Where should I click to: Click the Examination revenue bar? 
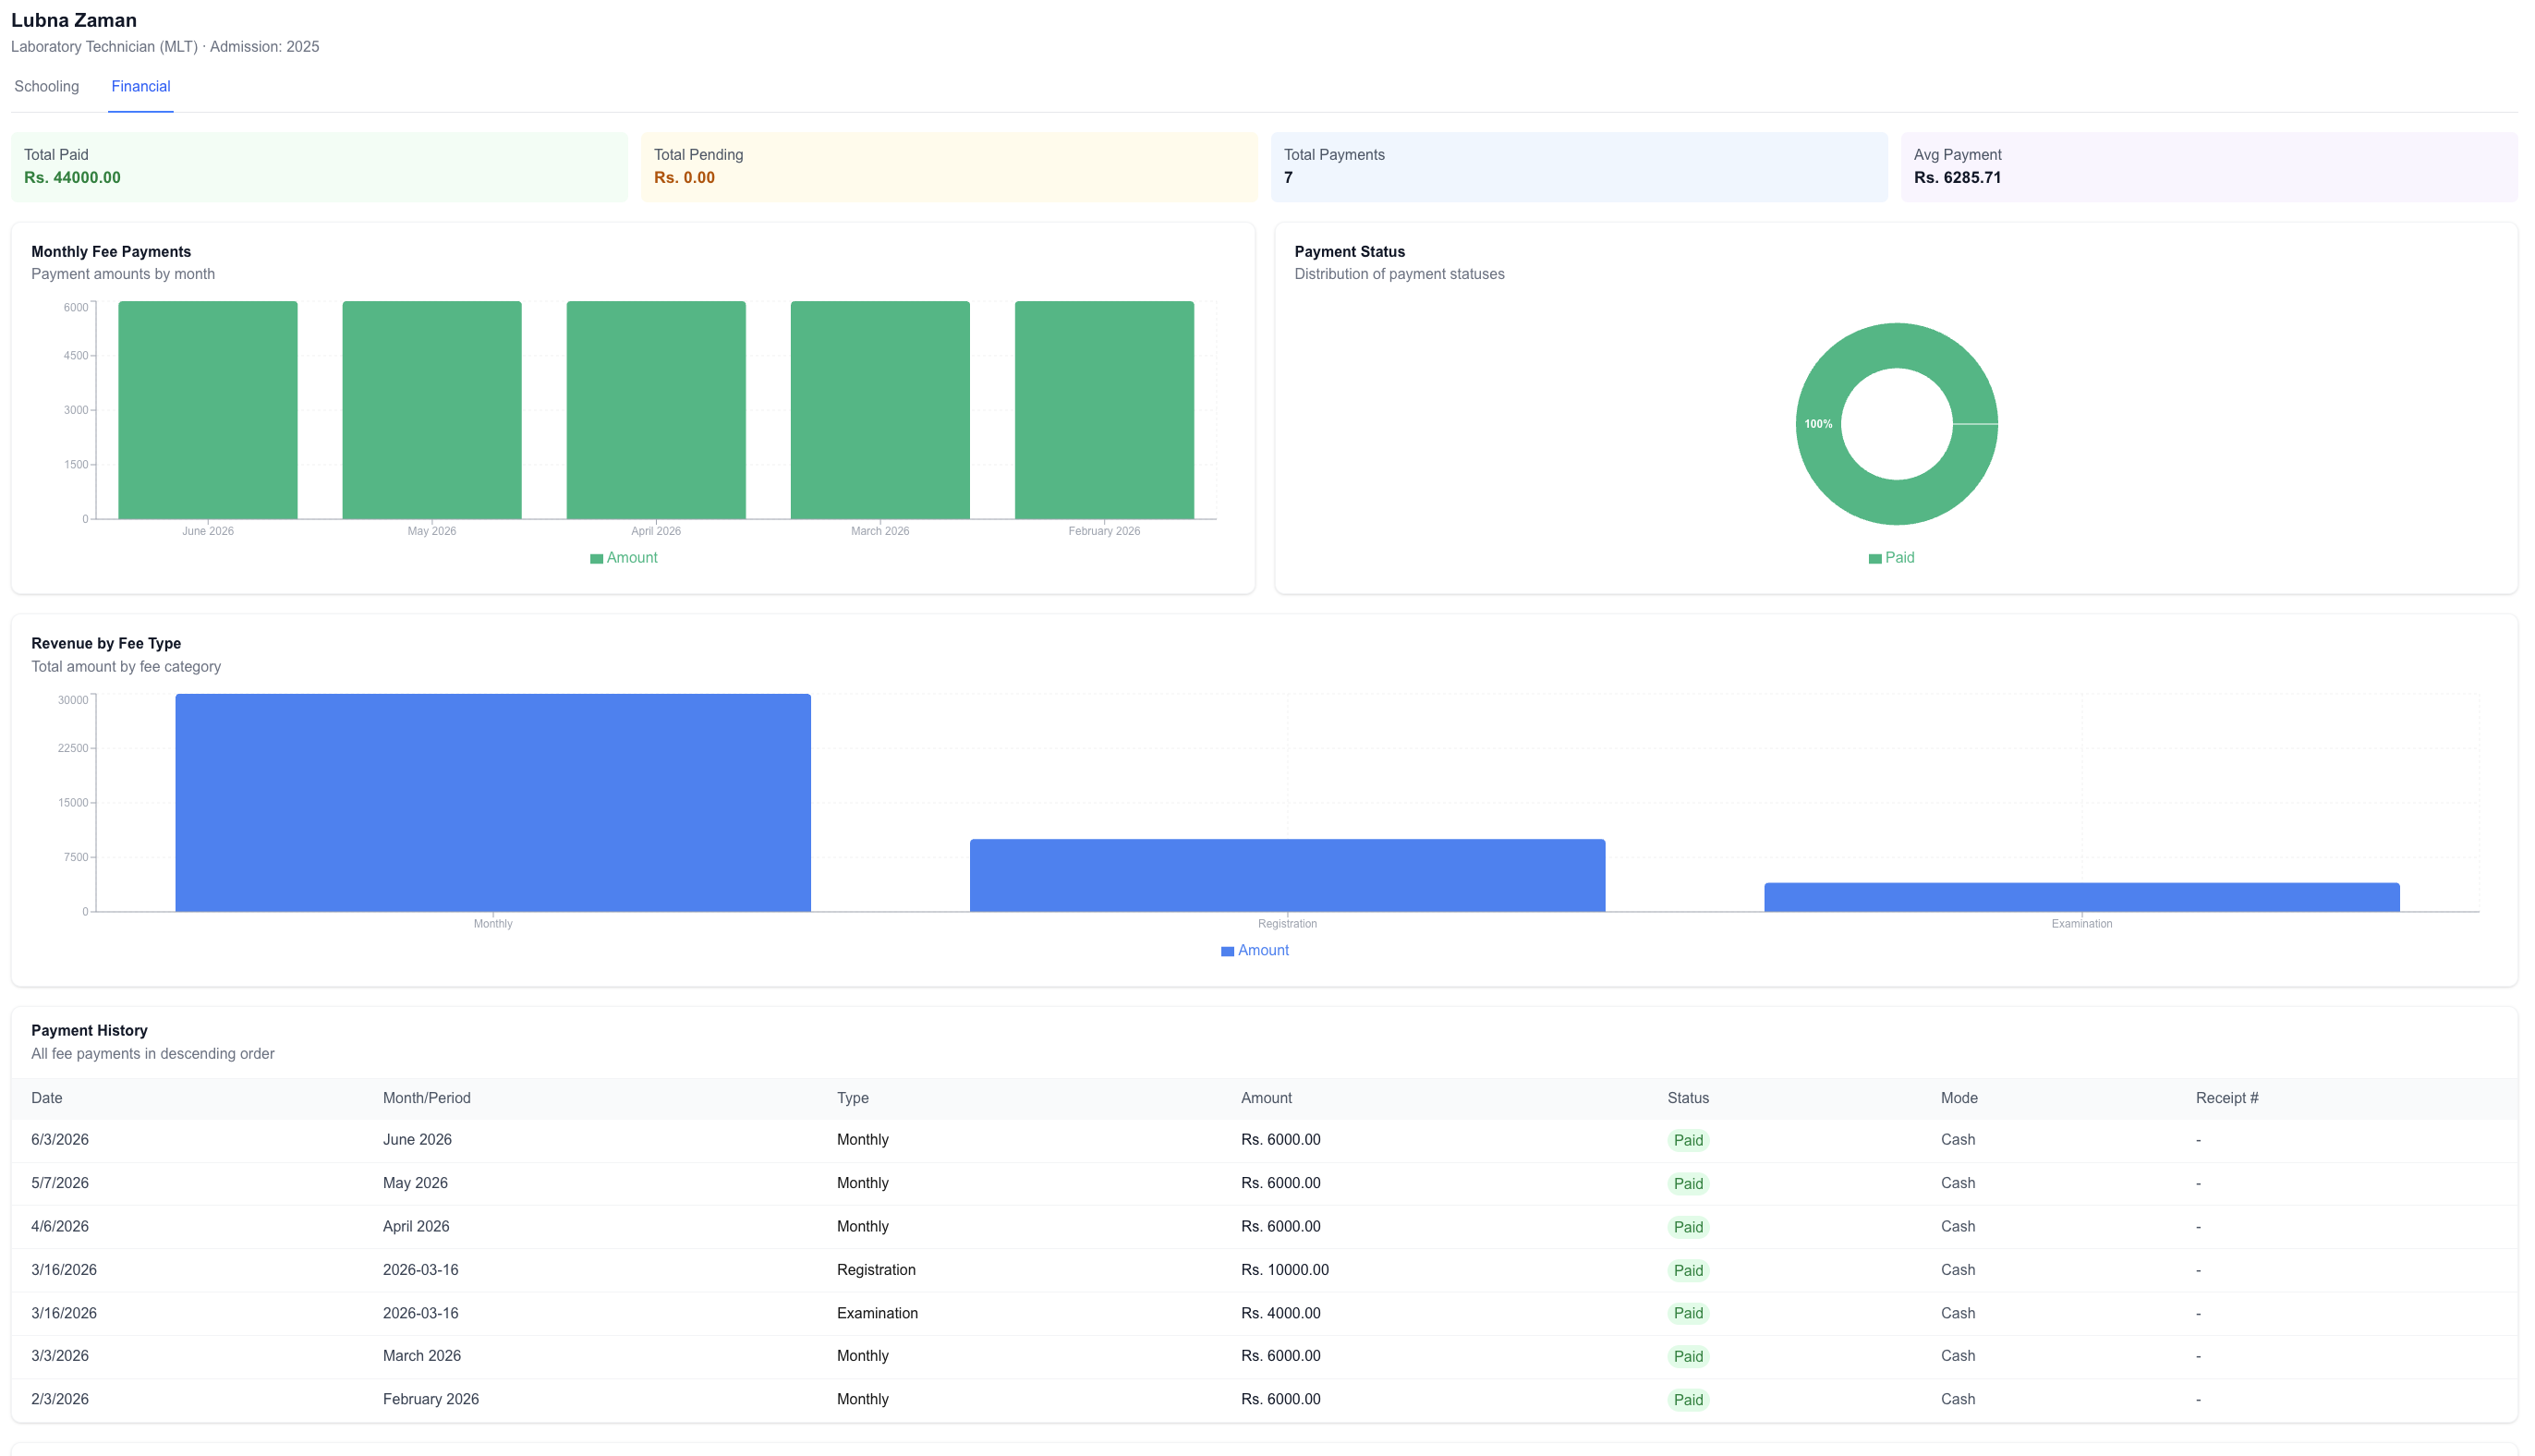2081,897
